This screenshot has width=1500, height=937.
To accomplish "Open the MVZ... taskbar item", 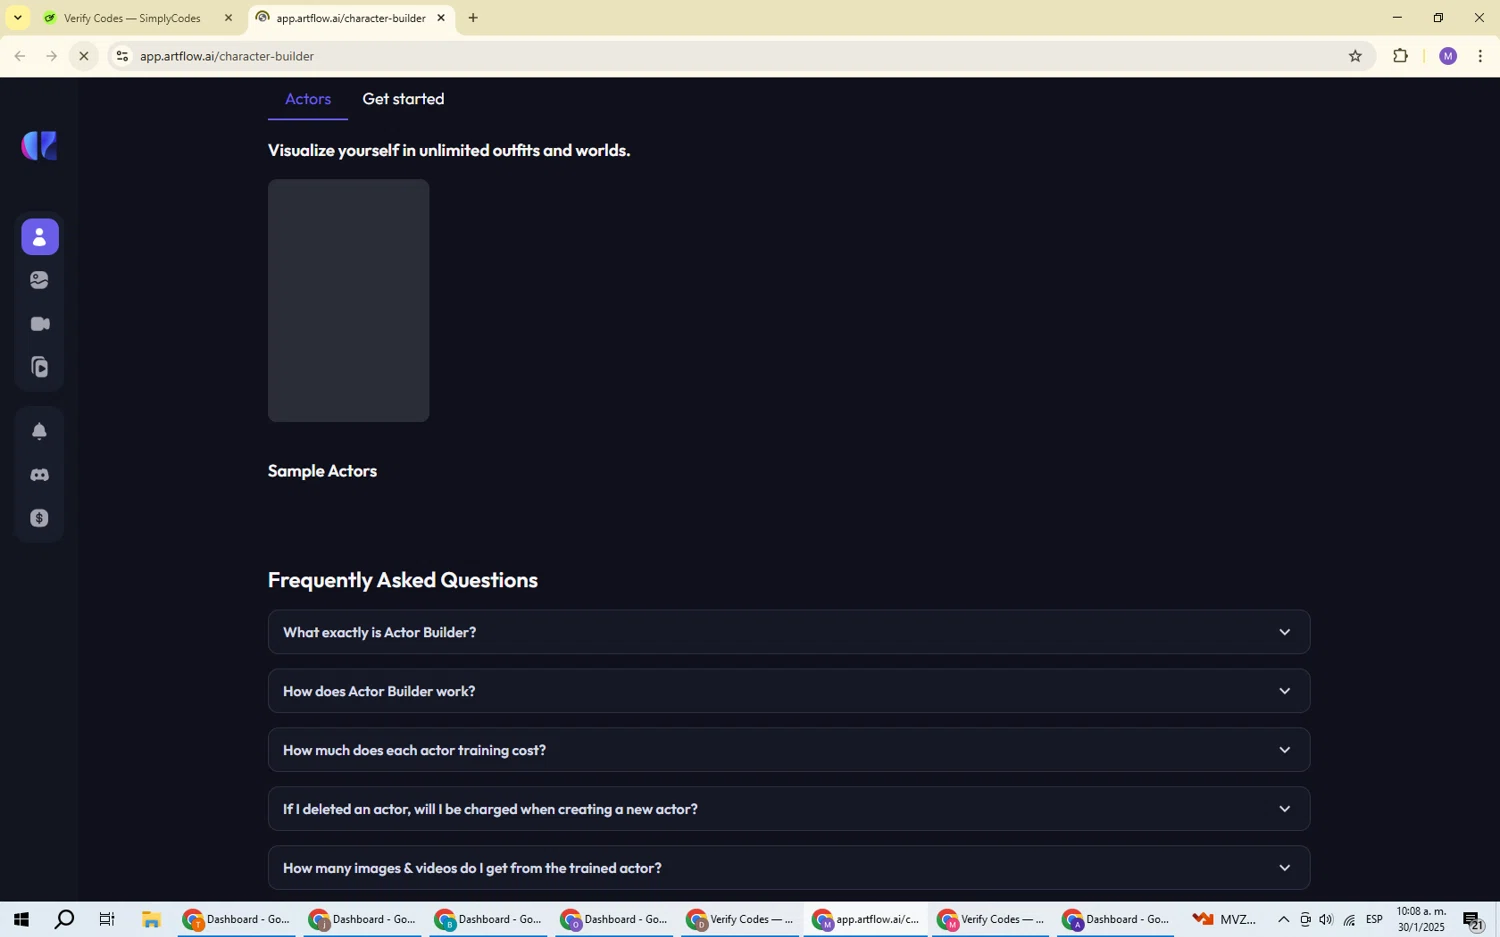I will (x=1224, y=920).
